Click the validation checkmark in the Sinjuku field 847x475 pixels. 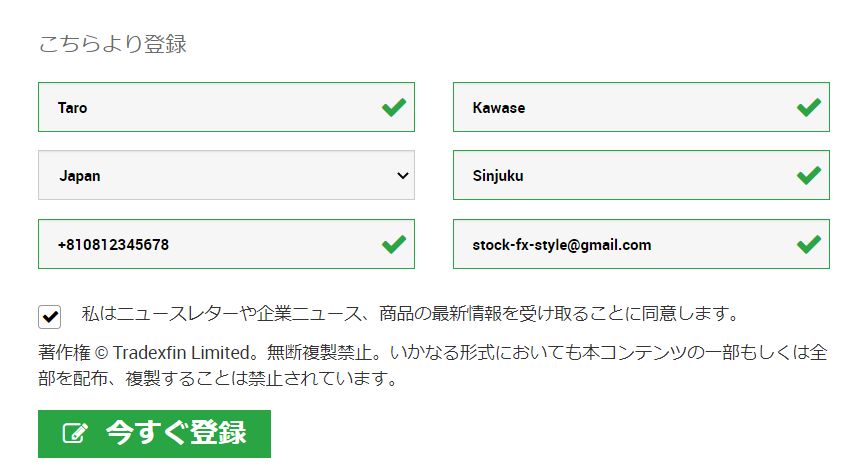click(808, 175)
